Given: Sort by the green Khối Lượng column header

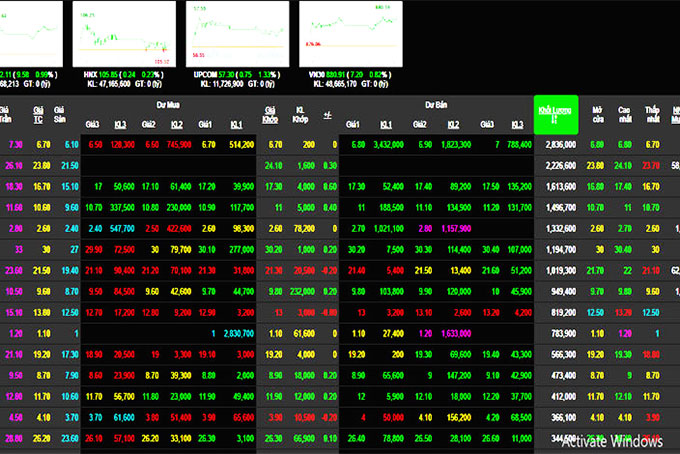Looking at the screenshot, I should [x=555, y=115].
